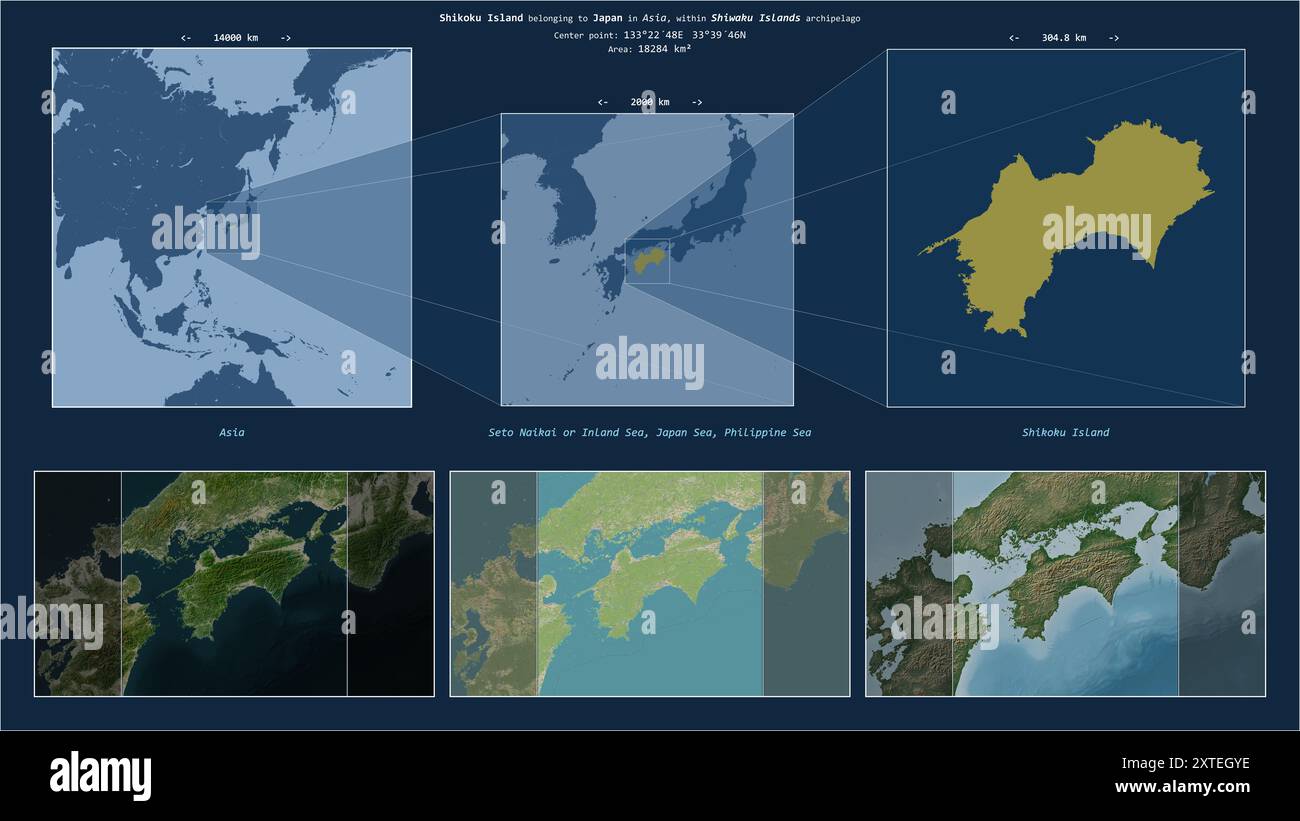Click the '304.8 km' scale label
This screenshot has height=821, width=1300.
[x=1064, y=38]
